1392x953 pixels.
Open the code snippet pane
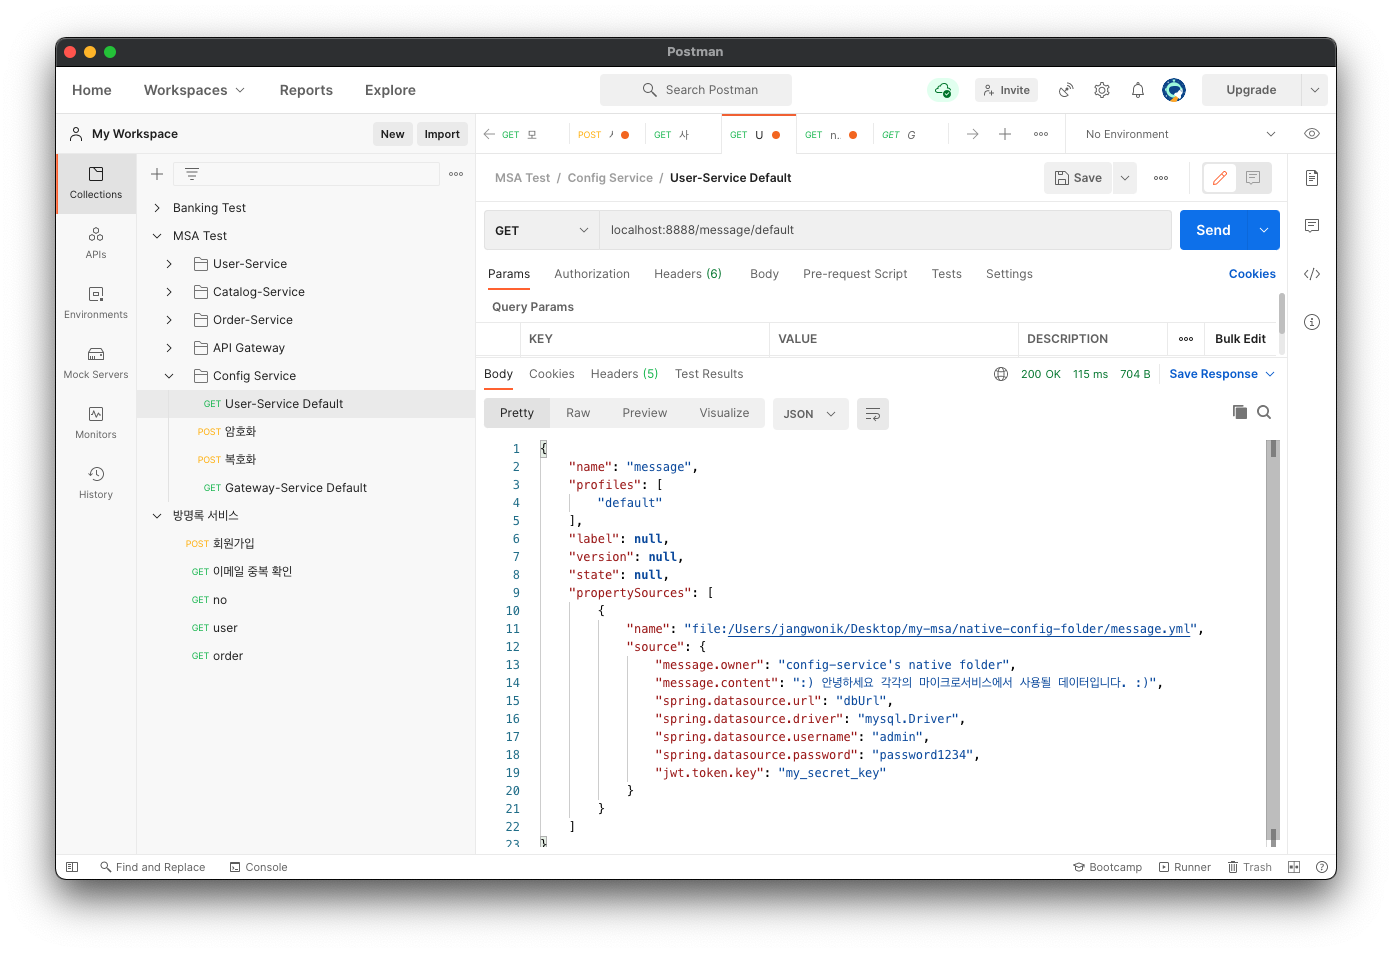[x=1312, y=274]
